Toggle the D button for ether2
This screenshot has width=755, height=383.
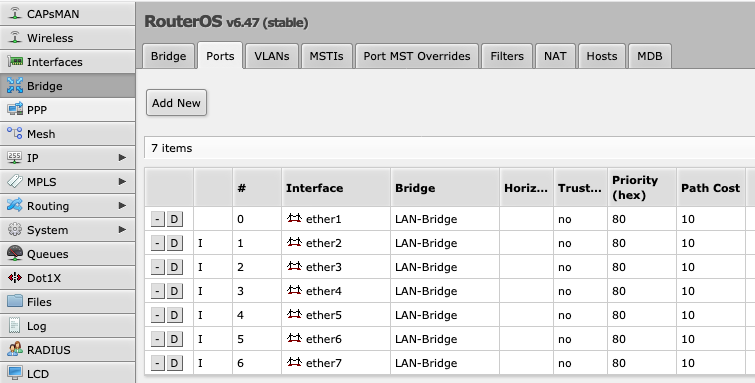point(175,243)
